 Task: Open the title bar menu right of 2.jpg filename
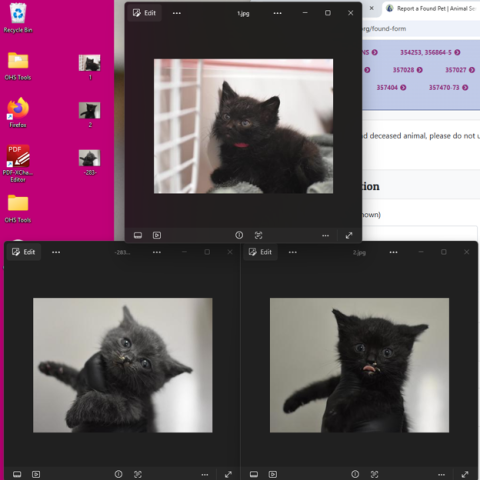pyautogui.click(x=393, y=252)
